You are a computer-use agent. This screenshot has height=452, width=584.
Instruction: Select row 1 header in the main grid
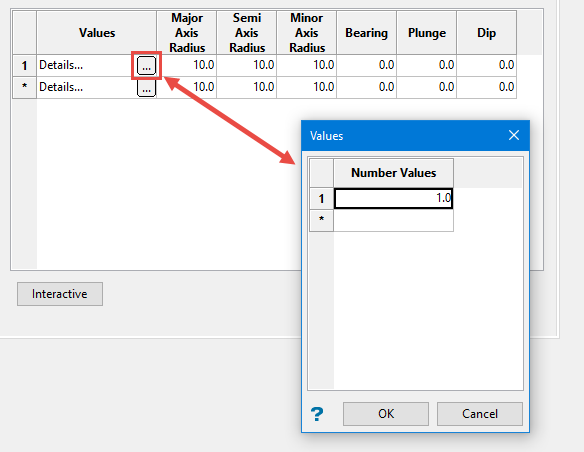25,66
